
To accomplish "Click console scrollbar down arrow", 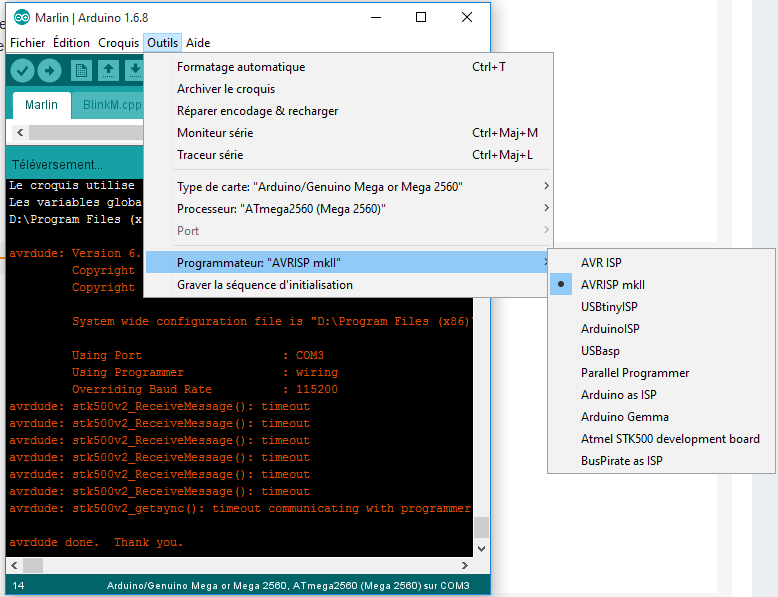I will (481, 548).
